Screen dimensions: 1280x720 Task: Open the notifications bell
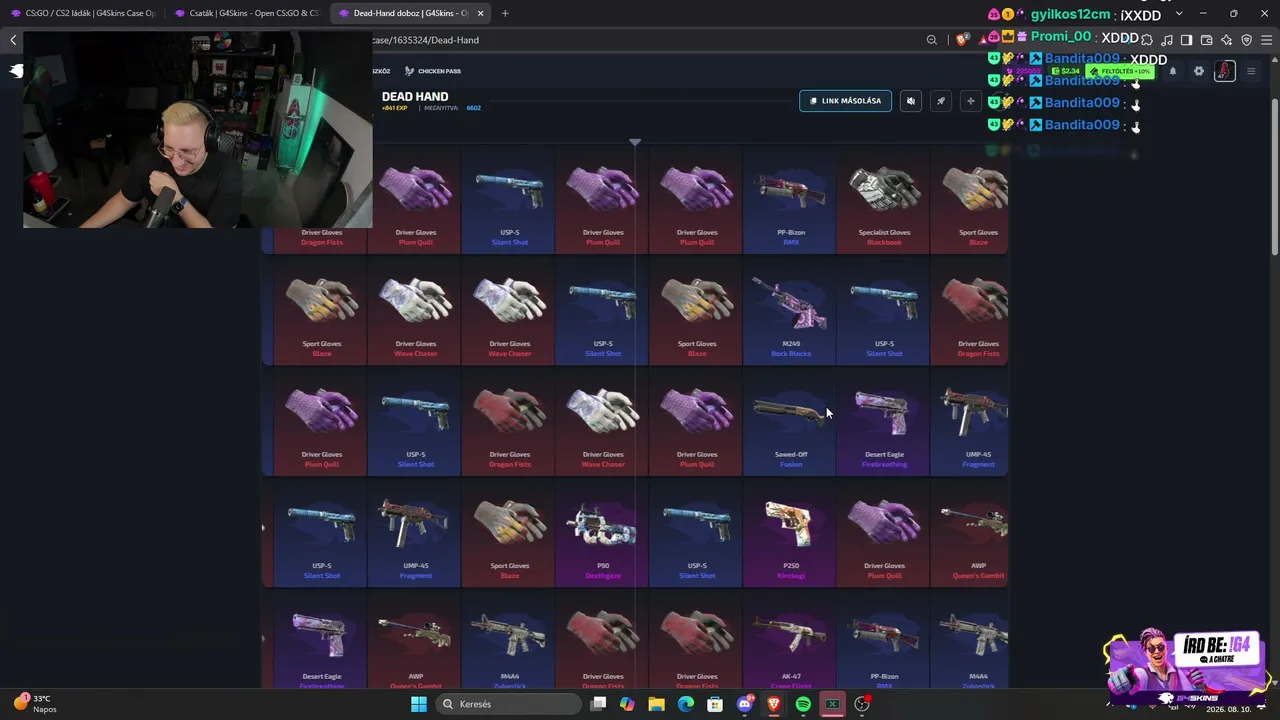1173,72
